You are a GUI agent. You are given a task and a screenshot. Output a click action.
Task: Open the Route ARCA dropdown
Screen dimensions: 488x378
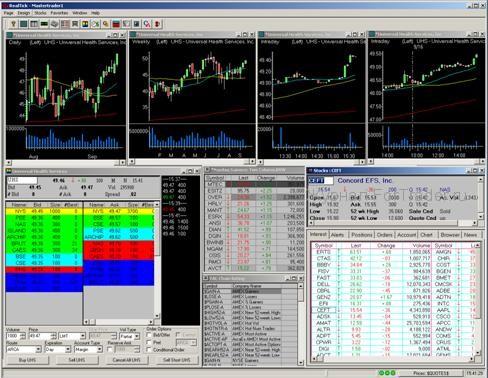point(38,349)
